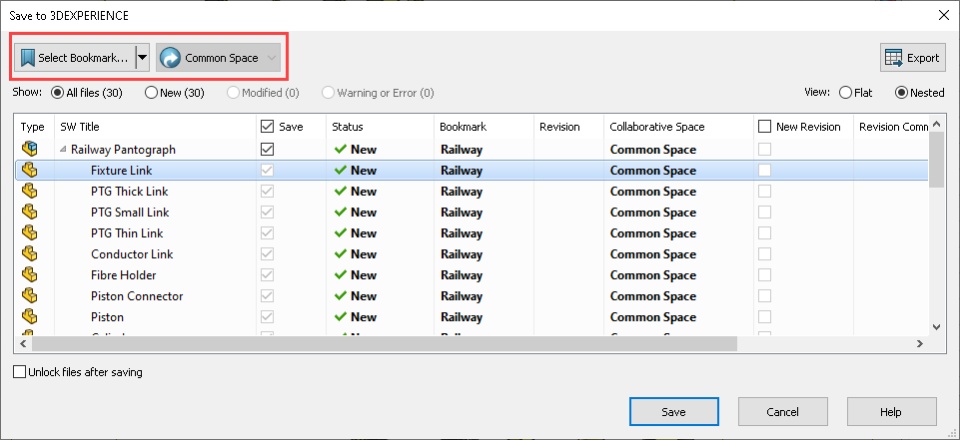Select the Flat view radio button
The width and height of the screenshot is (960, 440).
coord(847,93)
